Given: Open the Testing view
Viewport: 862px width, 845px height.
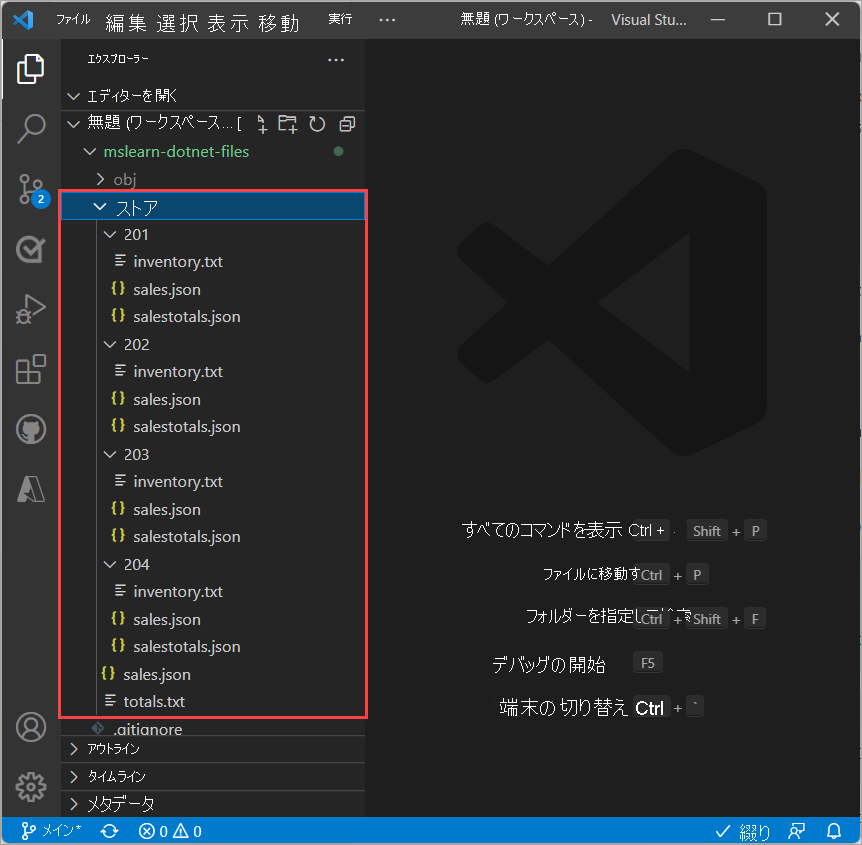Looking at the screenshot, I should pyautogui.click(x=31, y=249).
